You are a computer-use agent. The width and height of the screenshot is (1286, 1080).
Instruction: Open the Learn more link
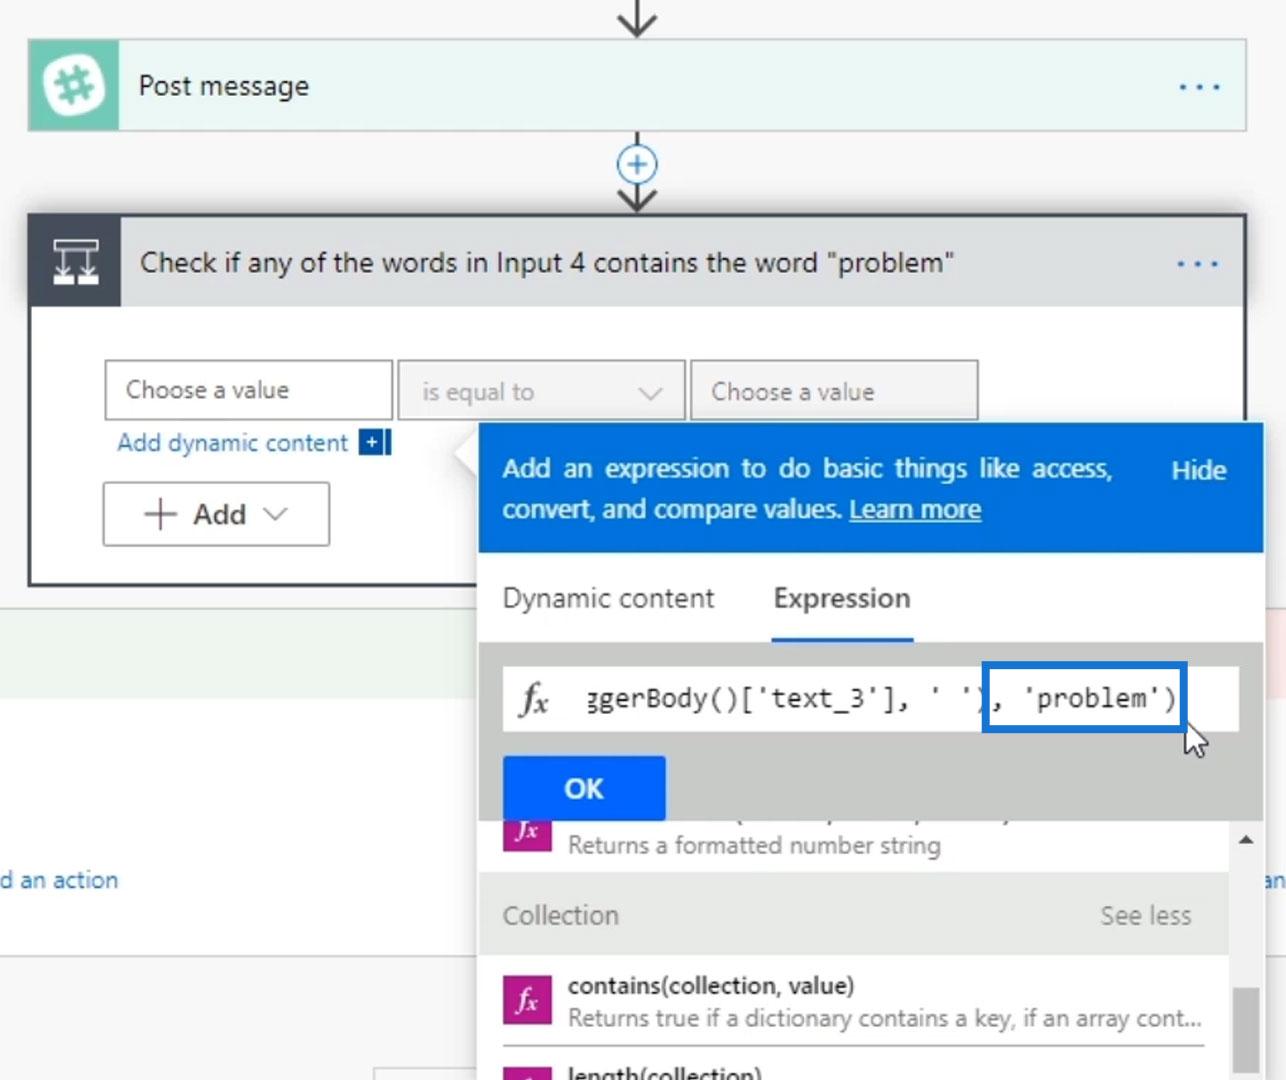(915, 510)
